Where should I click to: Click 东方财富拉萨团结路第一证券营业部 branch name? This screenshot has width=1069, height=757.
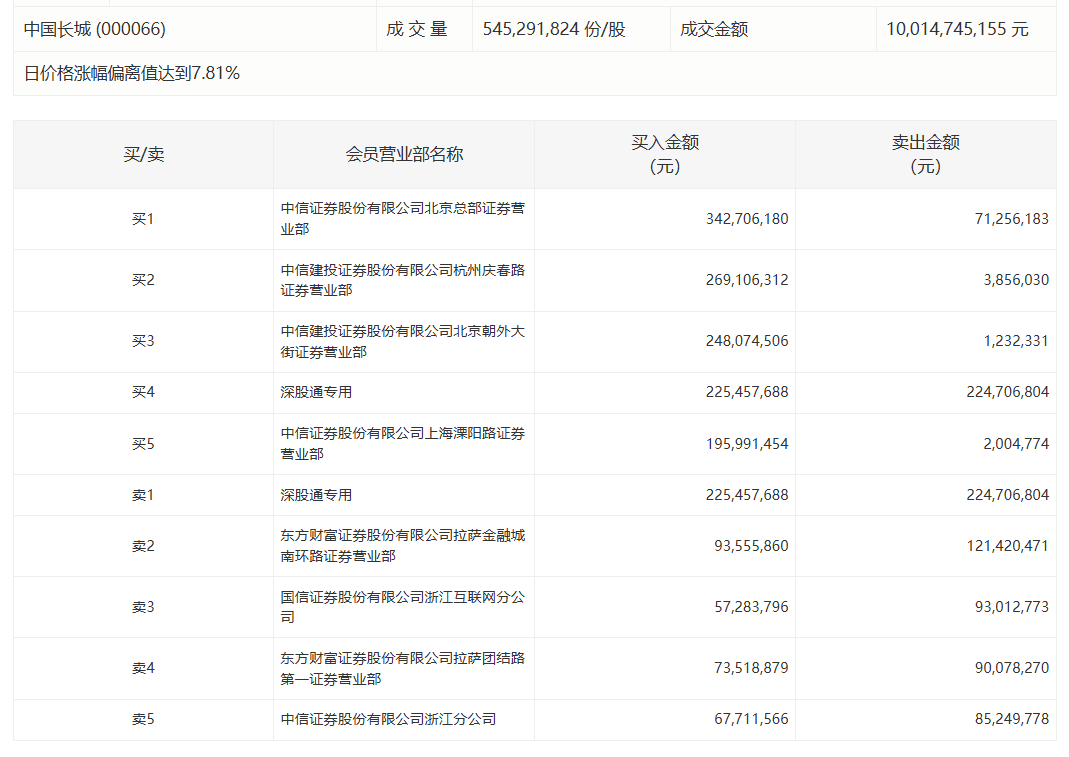pyautogui.click(x=403, y=668)
